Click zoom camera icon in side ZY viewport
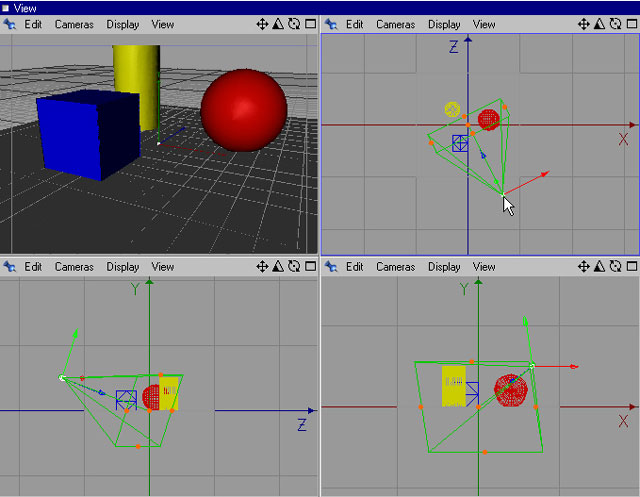Screen dimensions: 640x497 point(278,266)
